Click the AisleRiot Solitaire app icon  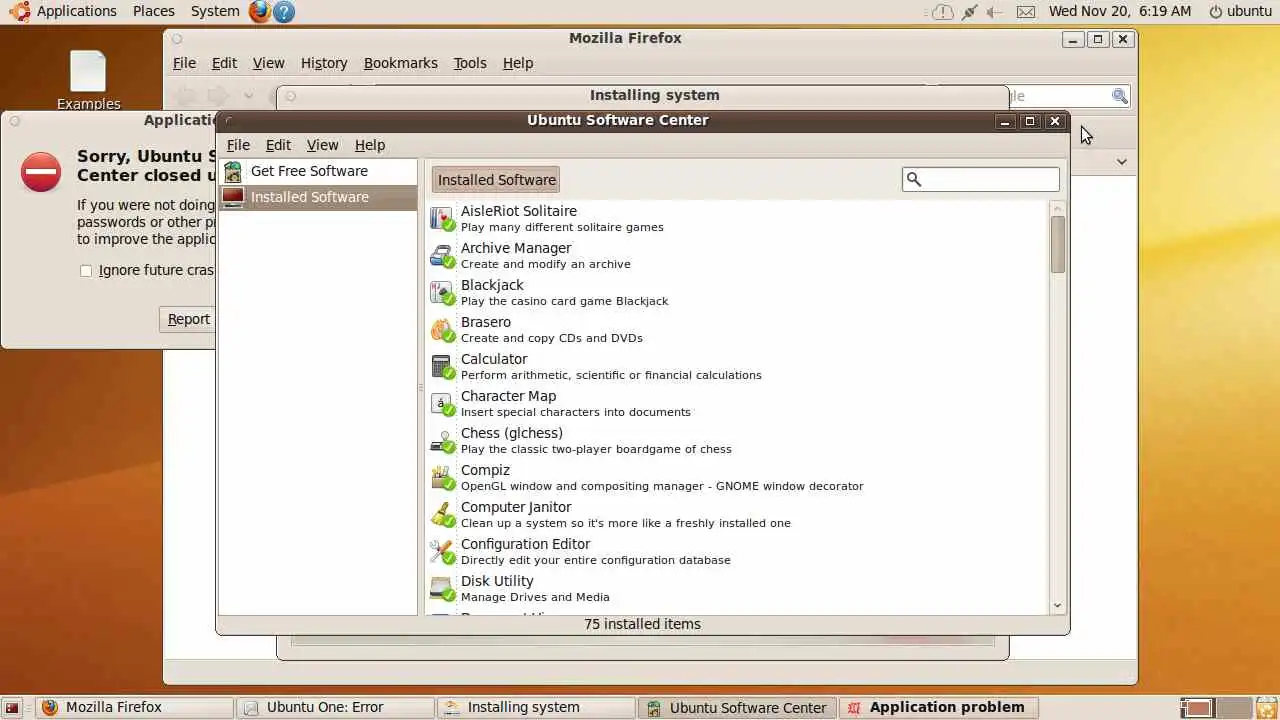click(x=442, y=219)
